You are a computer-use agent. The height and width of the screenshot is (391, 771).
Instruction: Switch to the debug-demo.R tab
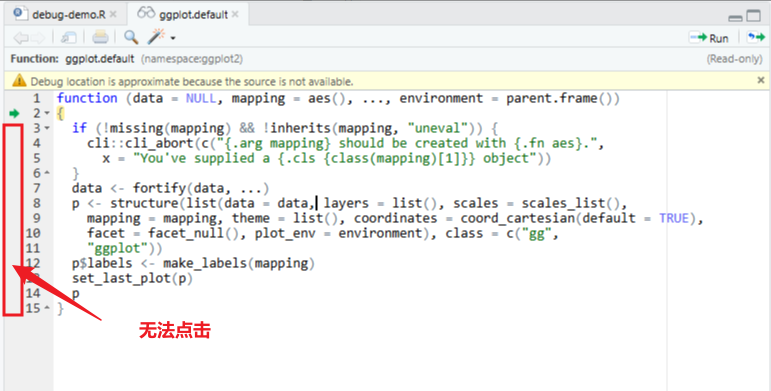point(68,14)
